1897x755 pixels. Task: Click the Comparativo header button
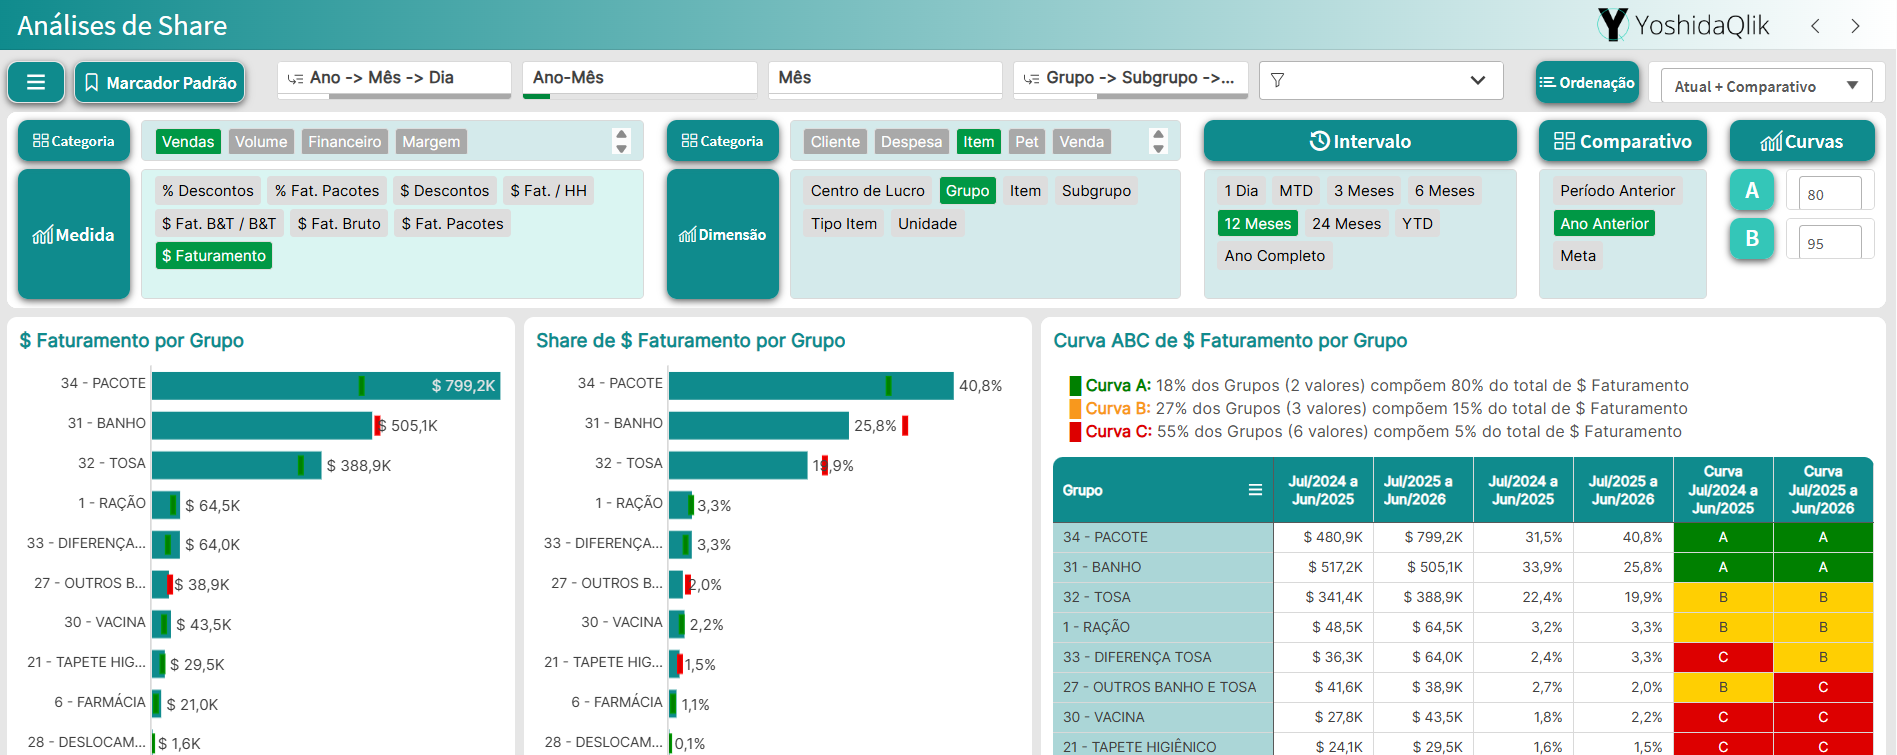click(1623, 141)
